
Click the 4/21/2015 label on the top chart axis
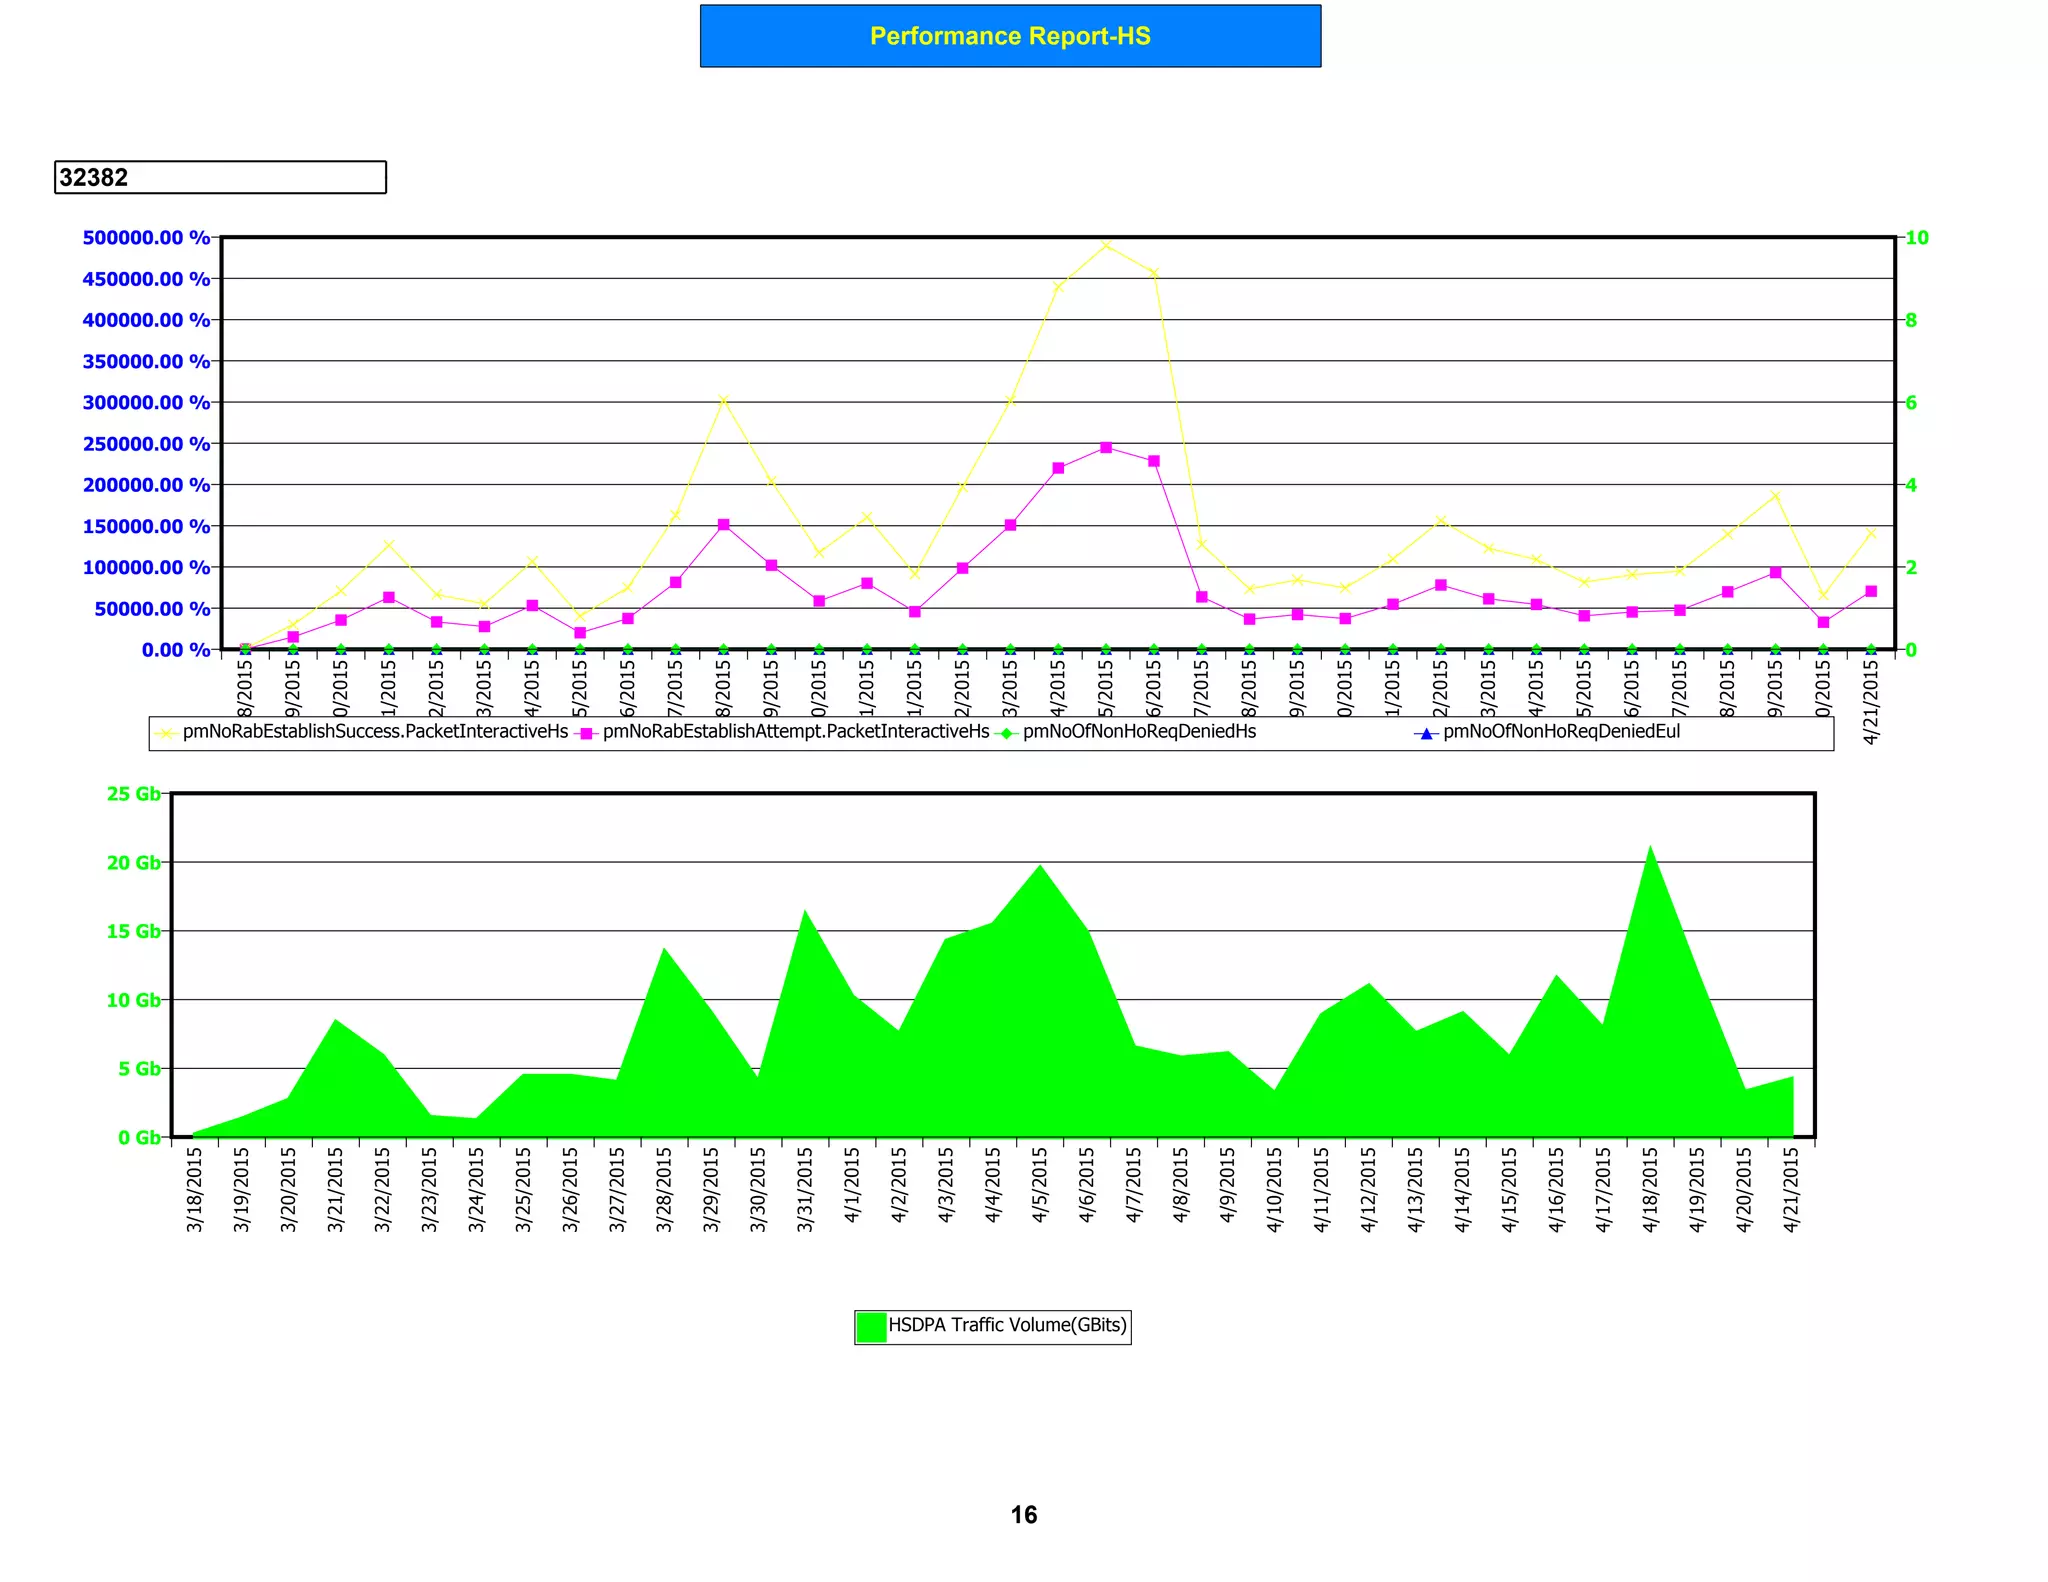point(1871,703)
